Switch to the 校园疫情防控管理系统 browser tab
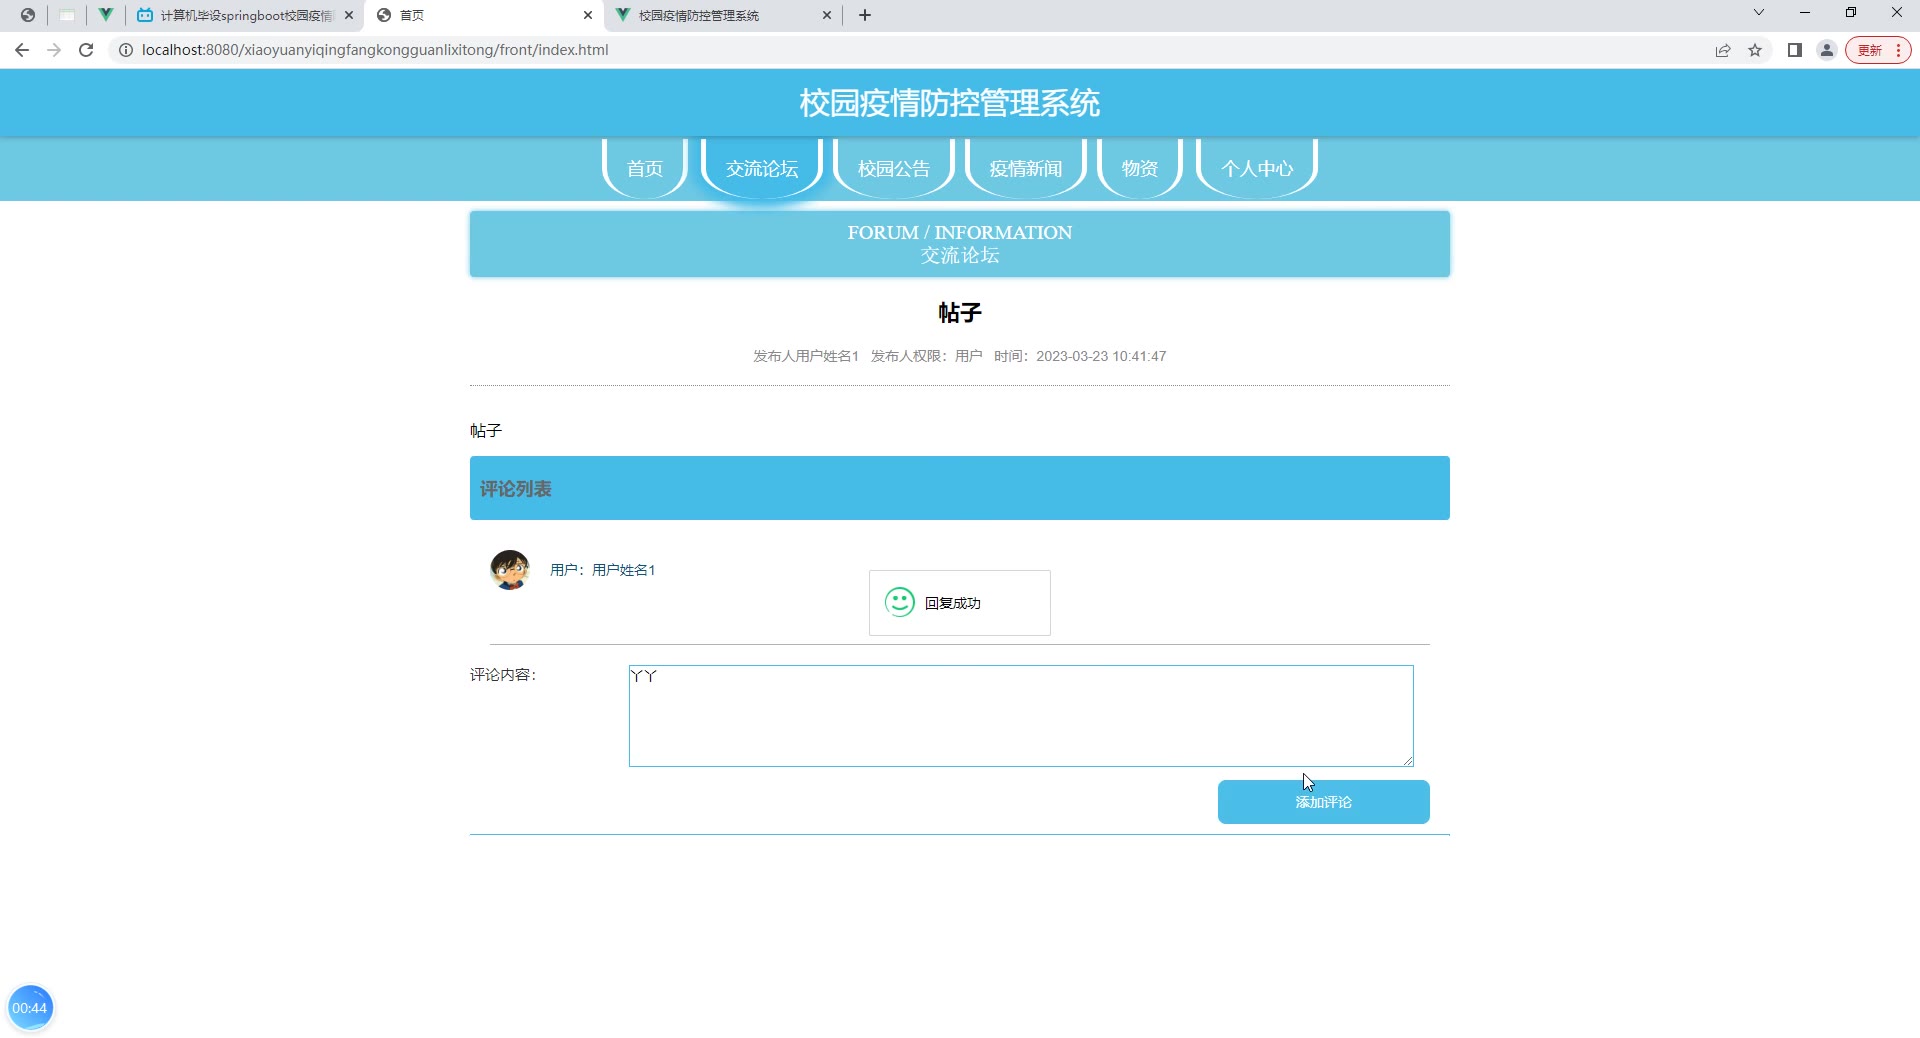This screenshot has width=1920, height=1038. (x=724, y=15)
